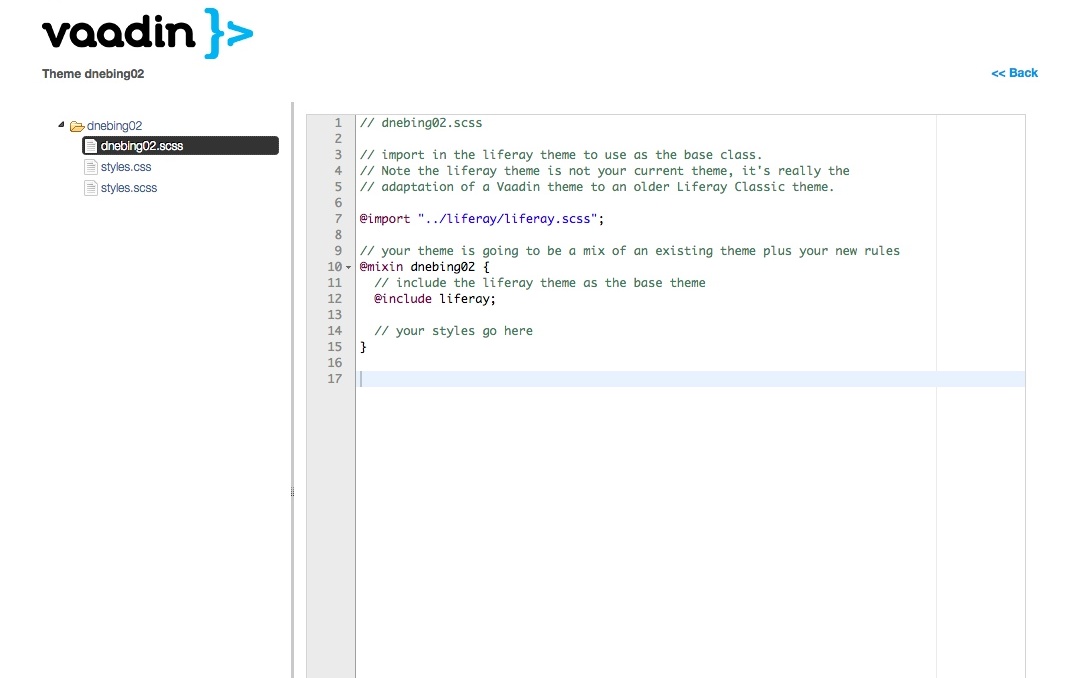Fold the @mixin block at line 10
This screenshot has height=678, width=1080.
(x=348, y=267)
